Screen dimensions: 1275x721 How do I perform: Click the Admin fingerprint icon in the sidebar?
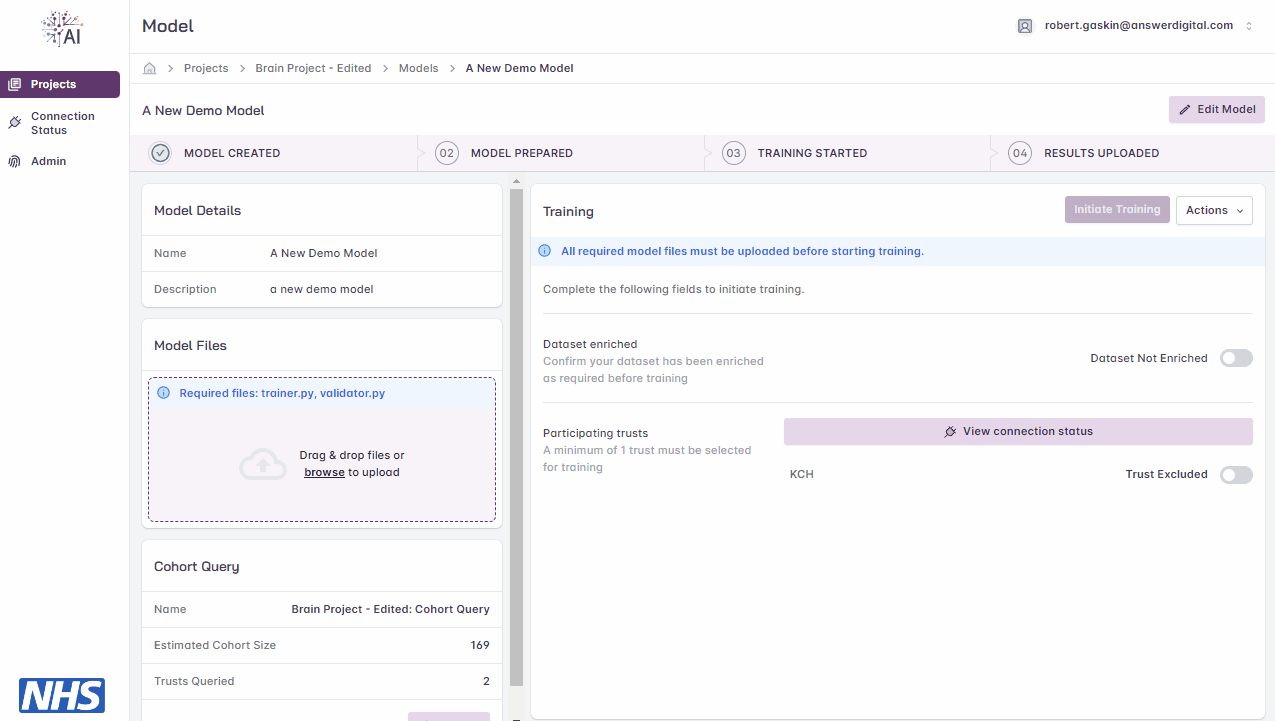click(x=14, y=161)
